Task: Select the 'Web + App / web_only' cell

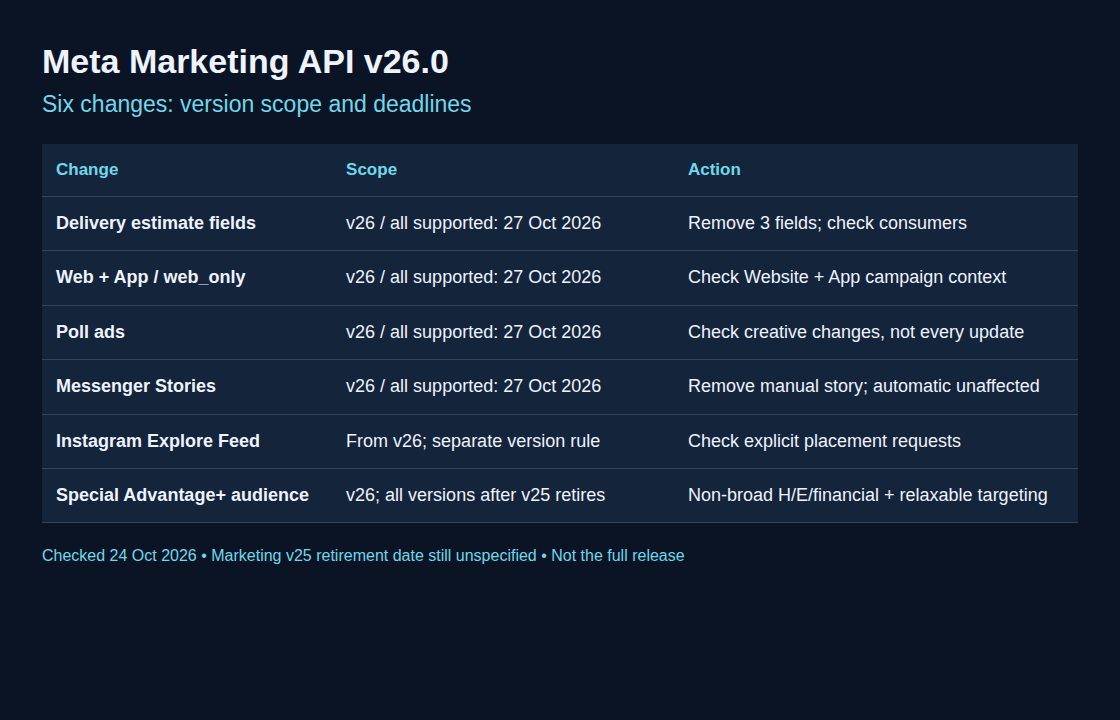Action: (x=151, y=277)
